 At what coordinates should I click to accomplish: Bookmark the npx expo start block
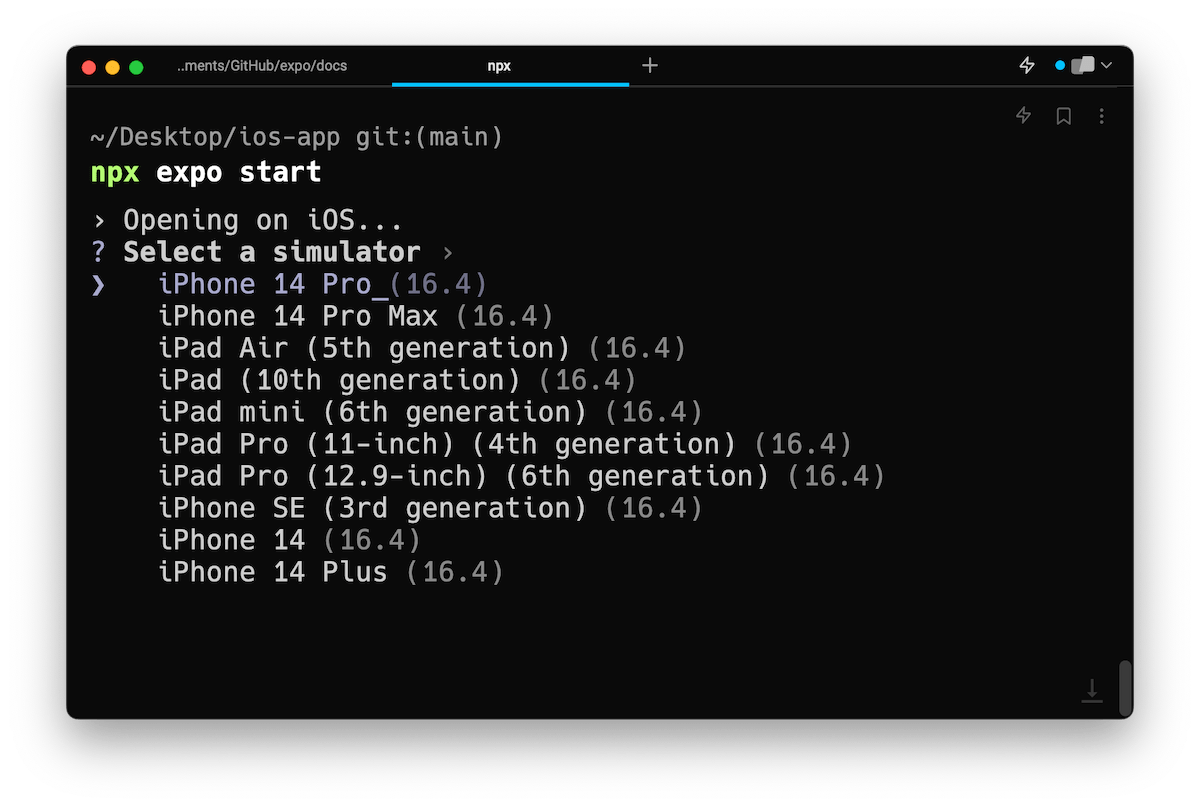coord(1063,116)
